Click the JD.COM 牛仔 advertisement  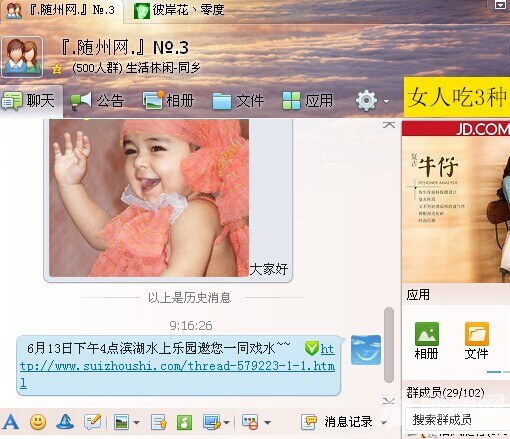456,202
